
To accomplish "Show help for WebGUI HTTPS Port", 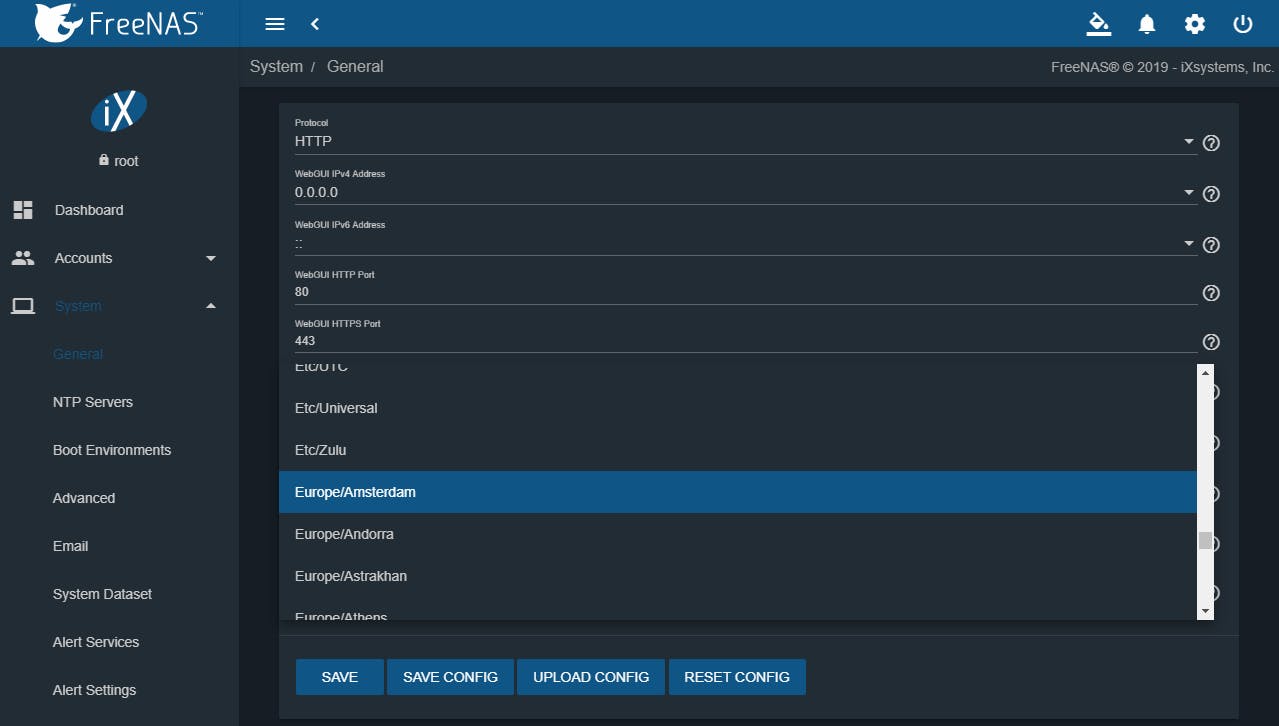I will (1211, 342).
